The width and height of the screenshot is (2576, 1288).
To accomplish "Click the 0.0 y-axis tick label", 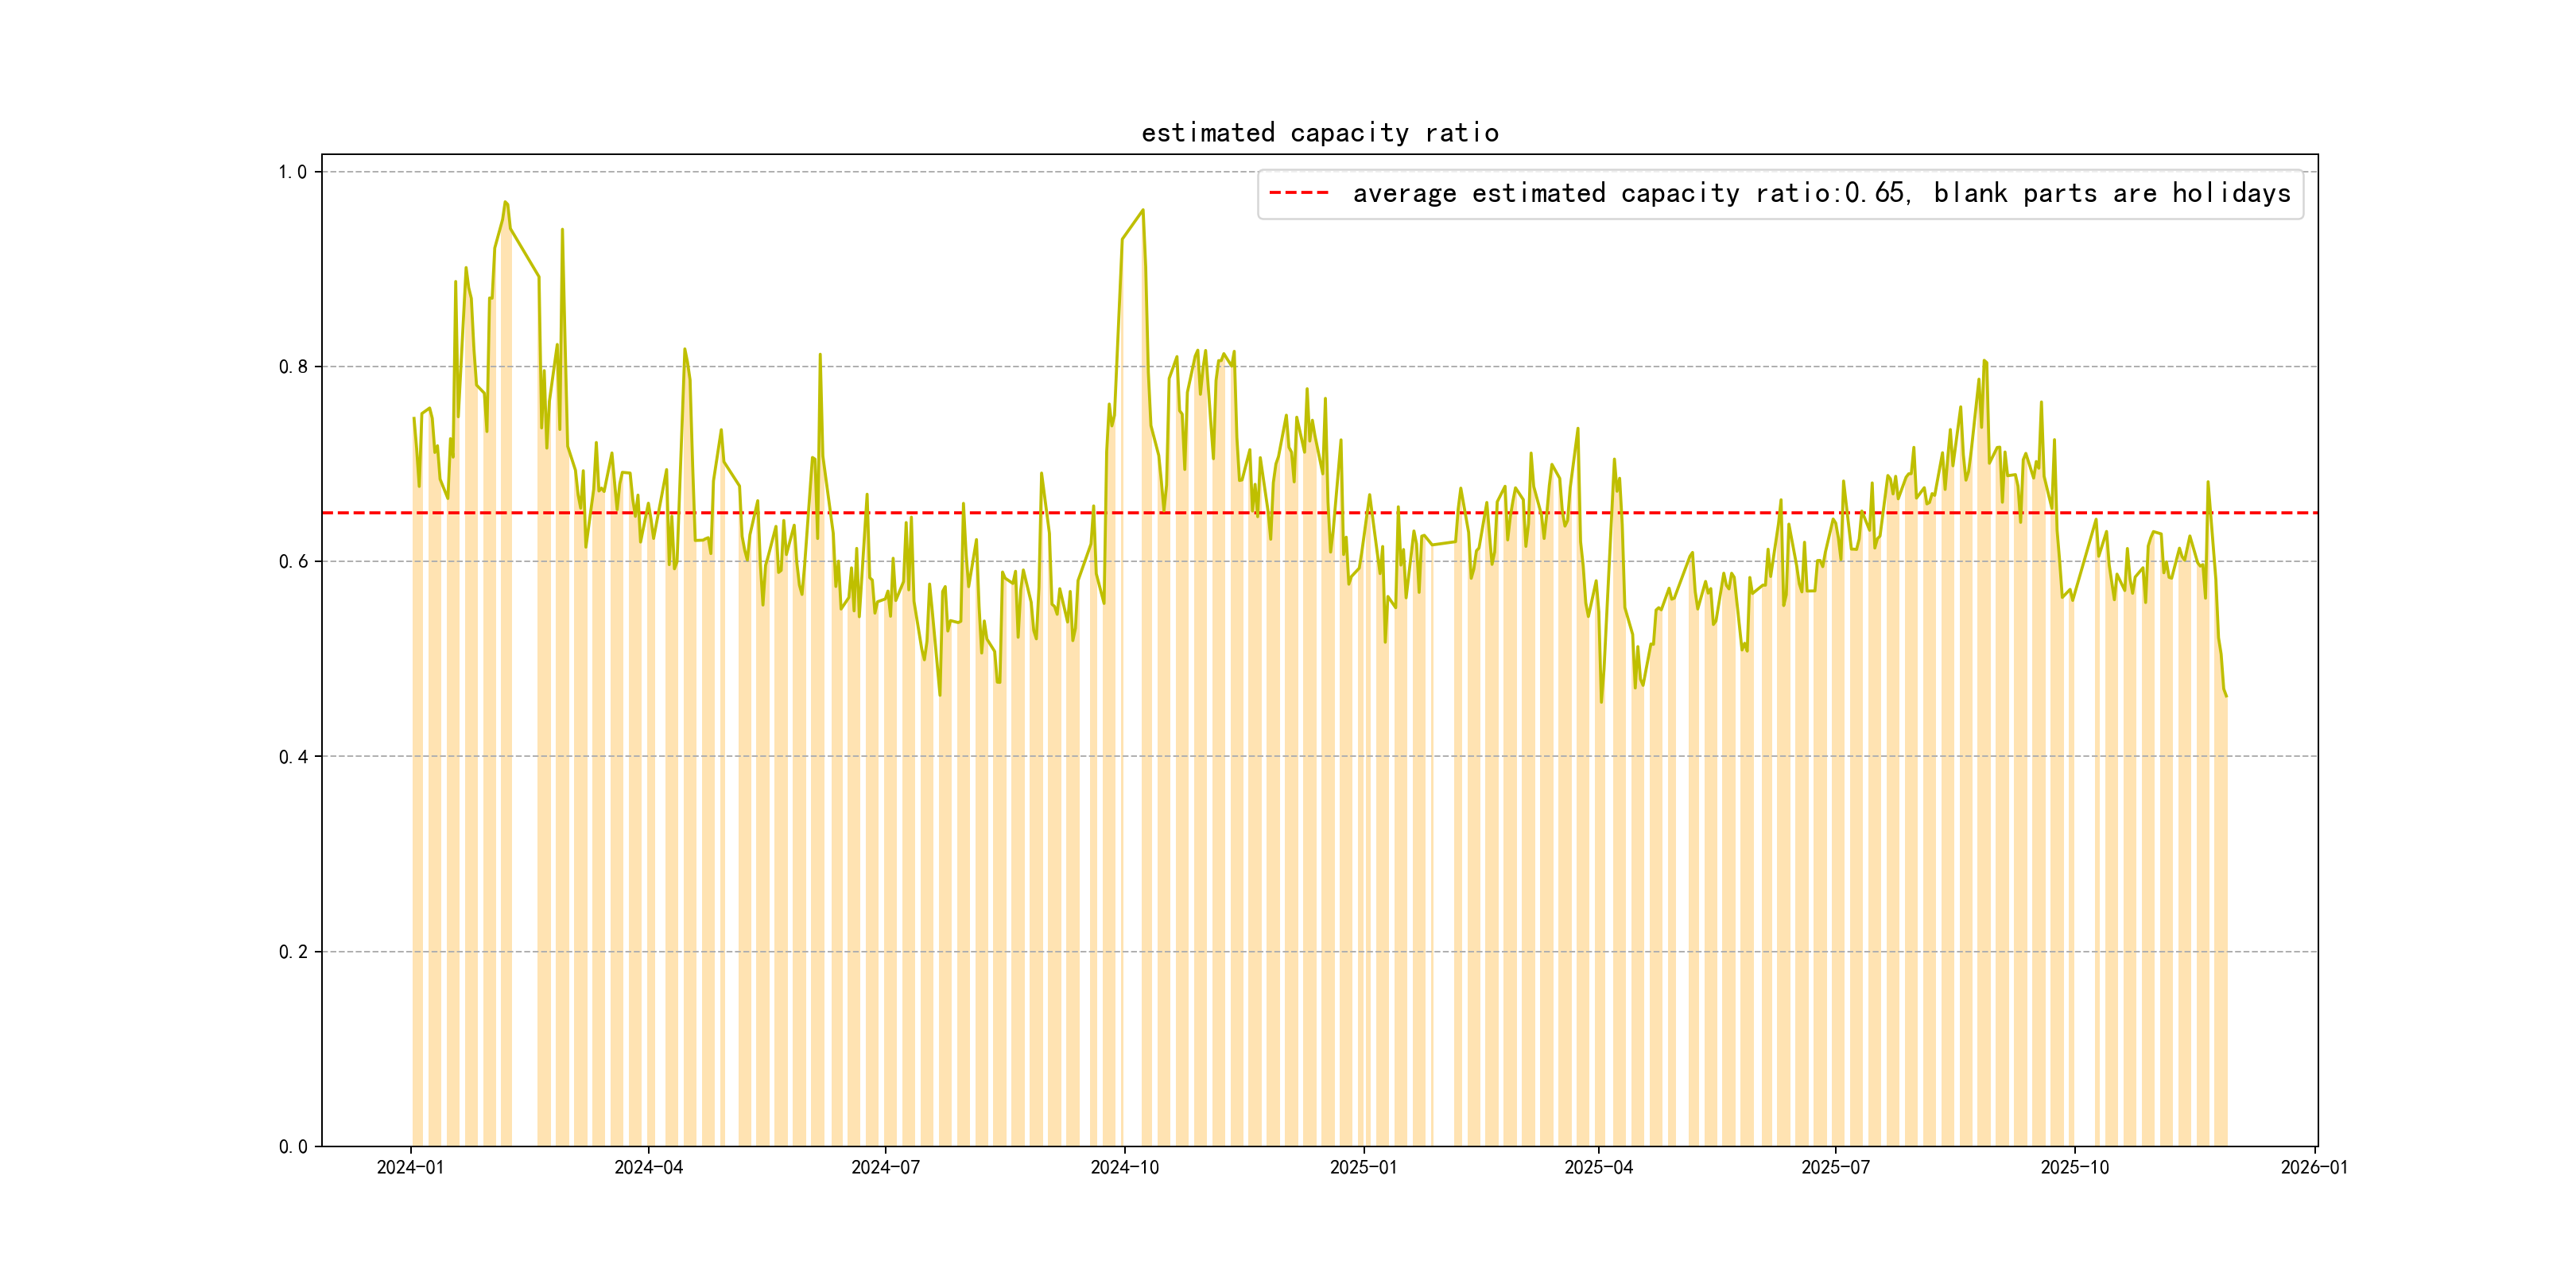I will click(292, 1147).
